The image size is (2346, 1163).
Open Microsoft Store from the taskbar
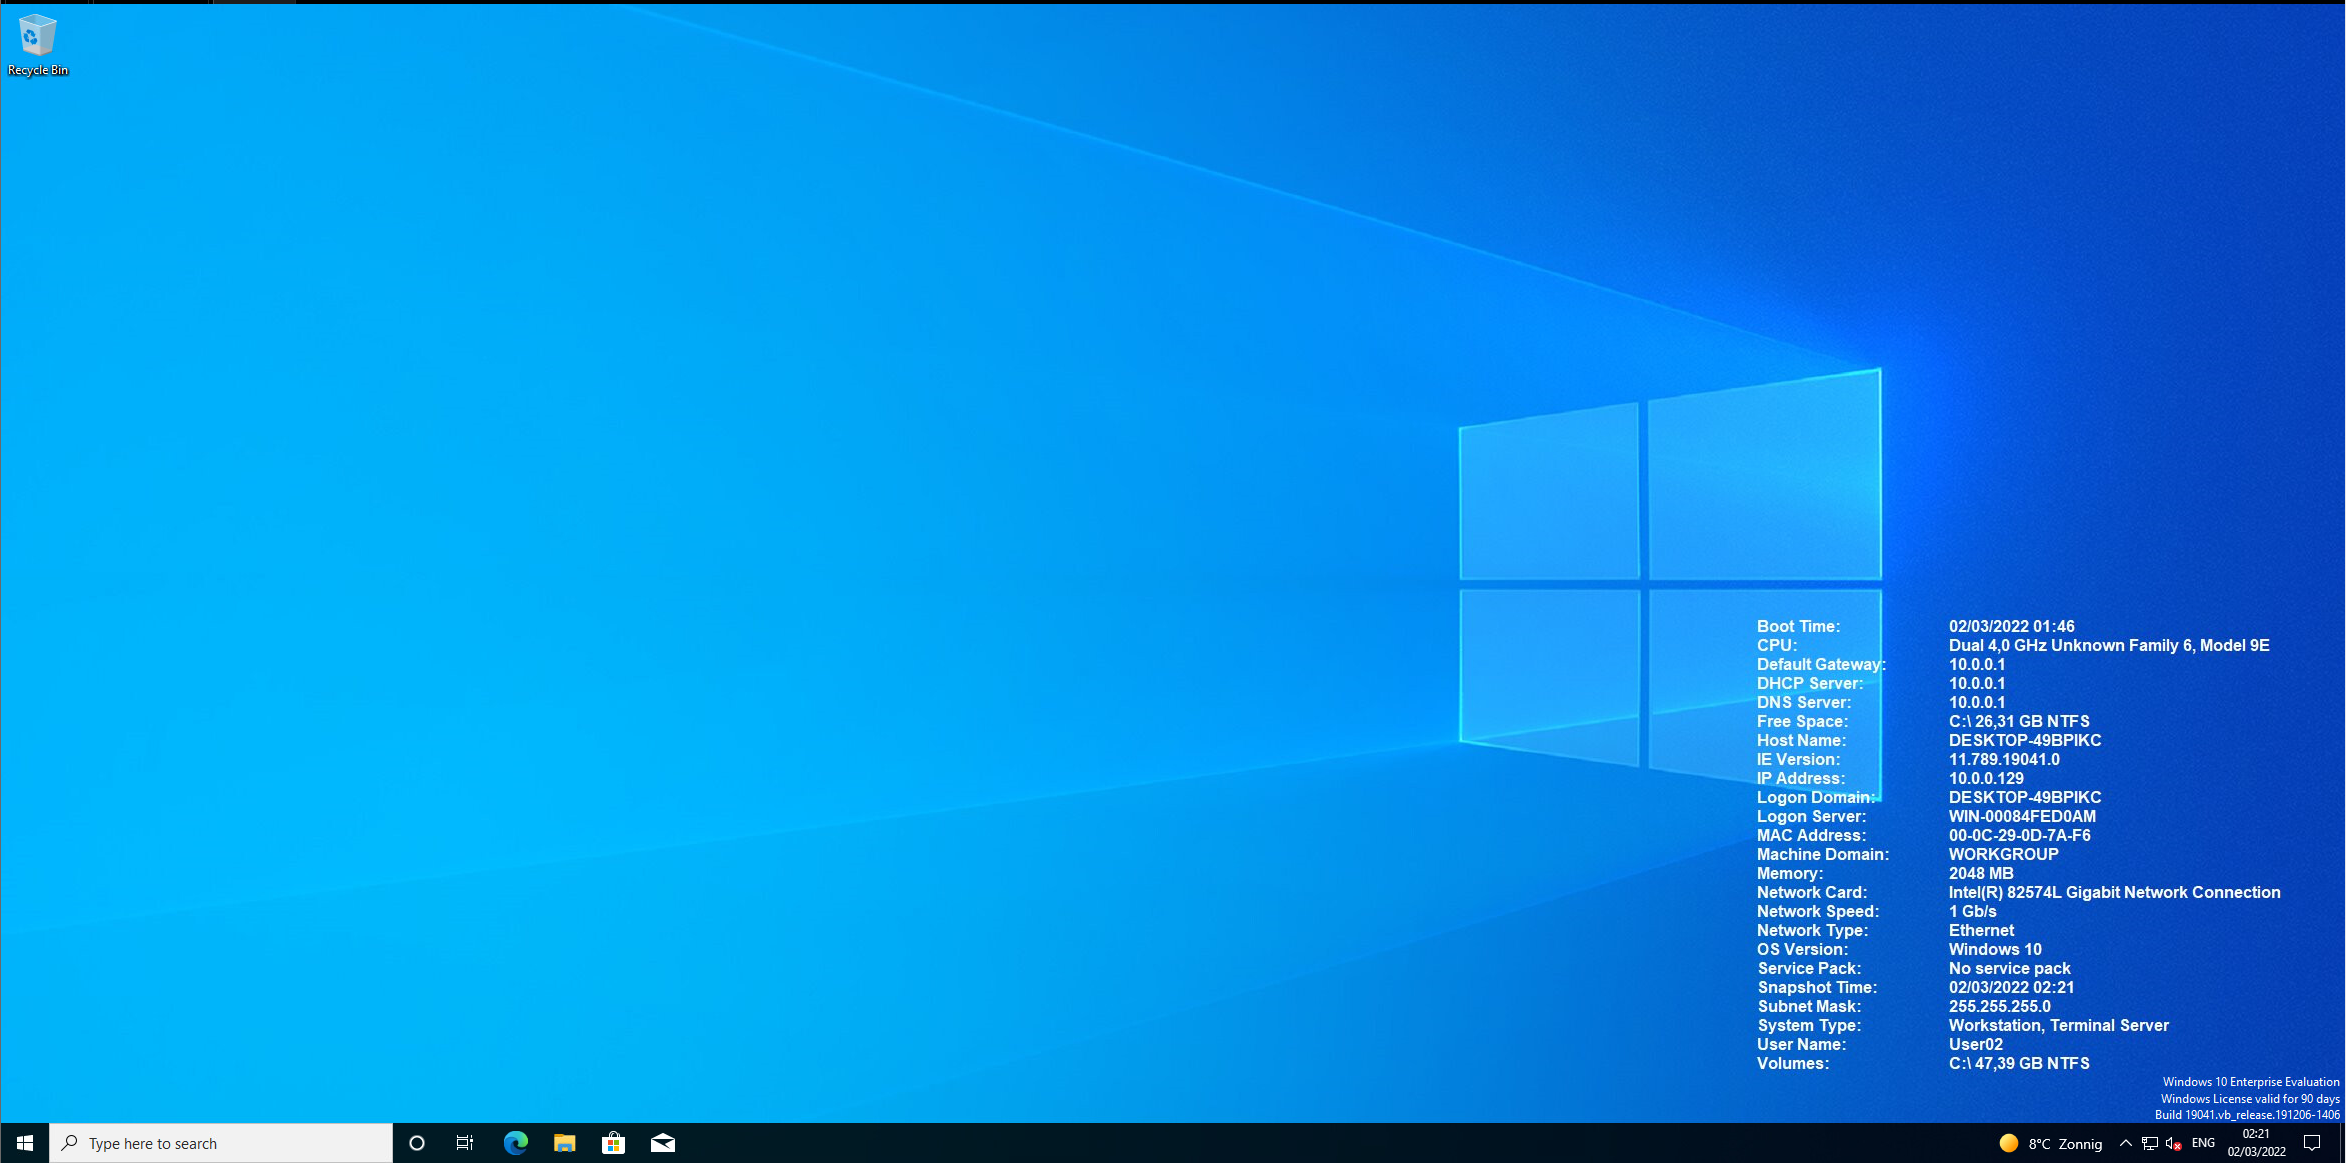pos(613,1143)
